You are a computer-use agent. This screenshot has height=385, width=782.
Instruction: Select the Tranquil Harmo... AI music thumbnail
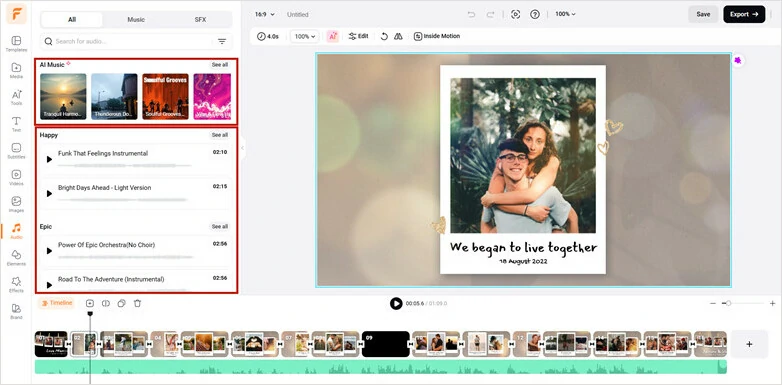coord(63,97)
